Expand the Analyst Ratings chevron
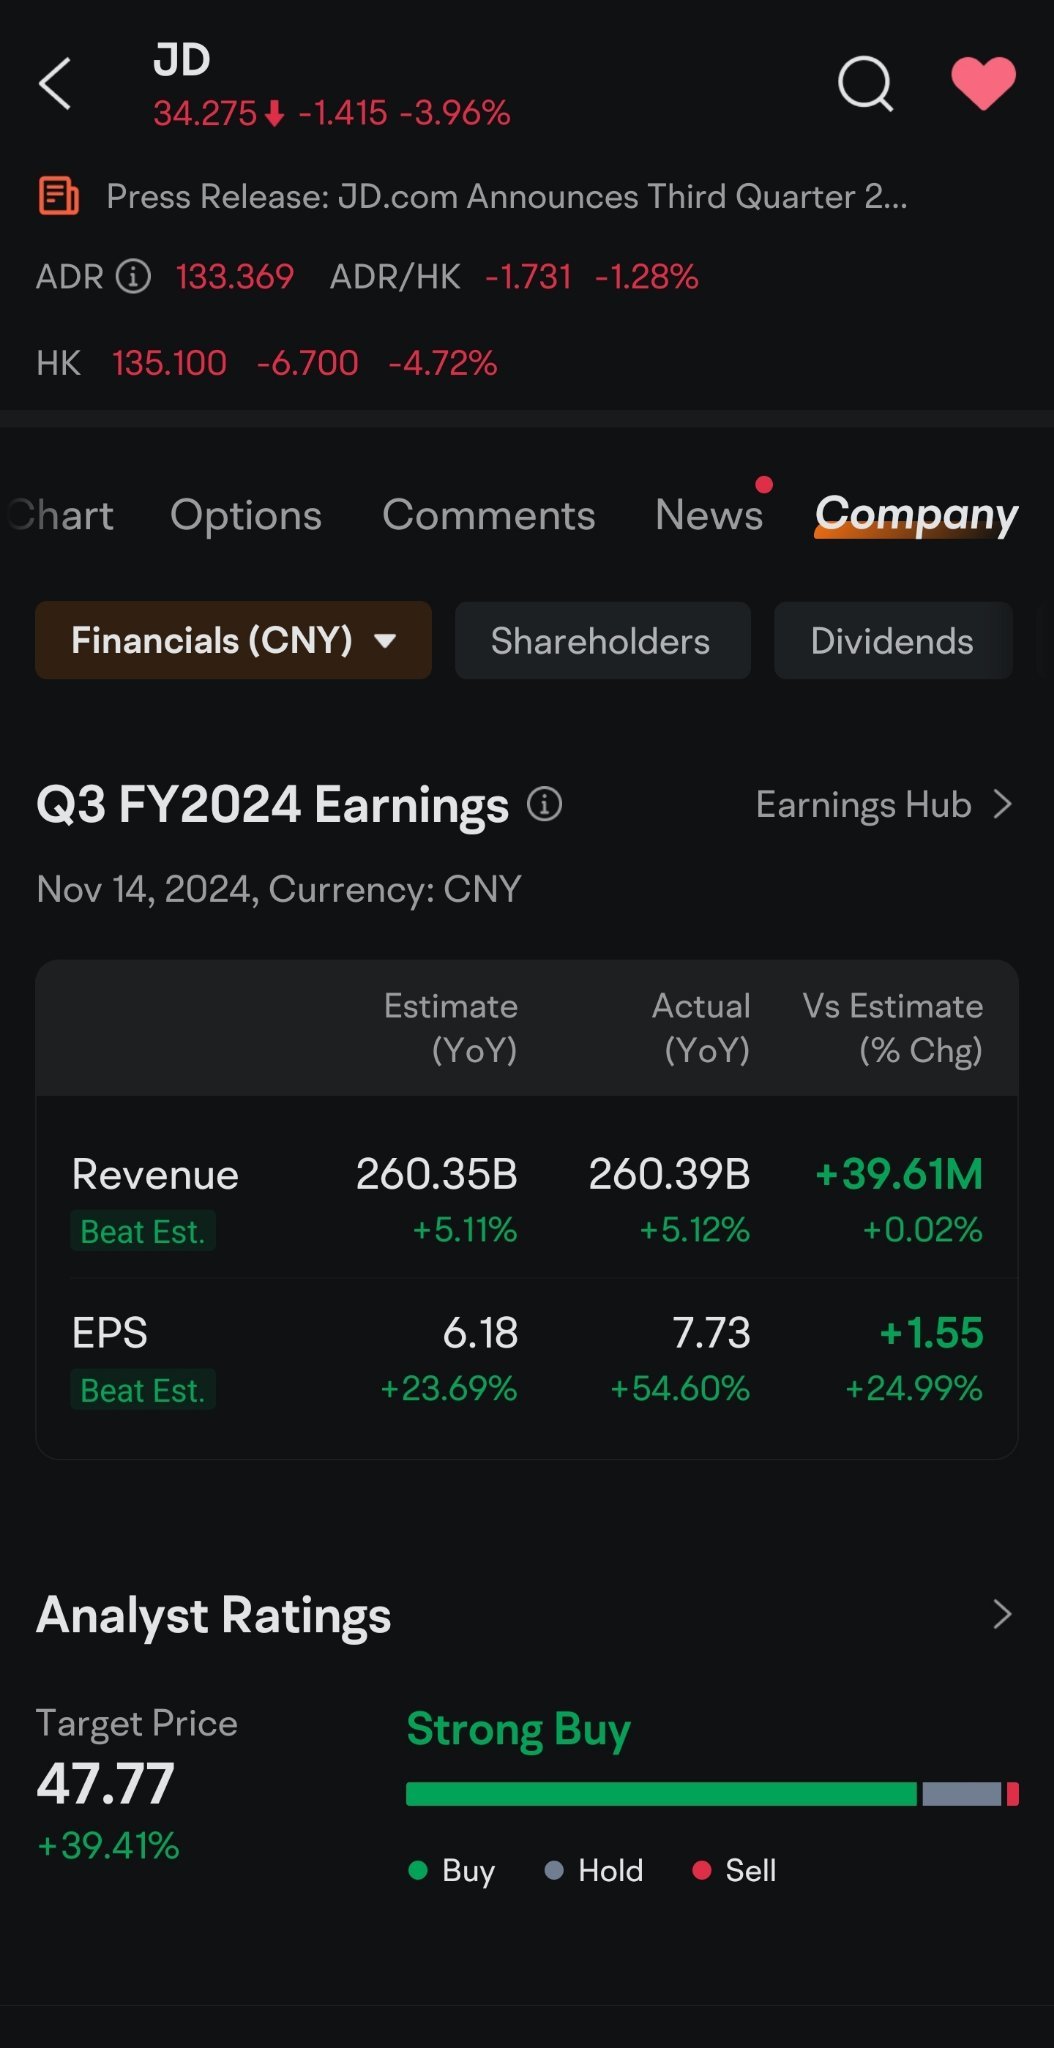 [1002, 1614]
